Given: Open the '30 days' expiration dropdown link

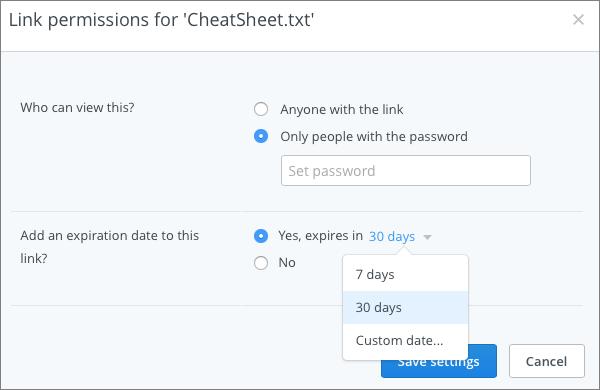Looking at the screenshot, I should pyautogui.click(x=392, y=237).
